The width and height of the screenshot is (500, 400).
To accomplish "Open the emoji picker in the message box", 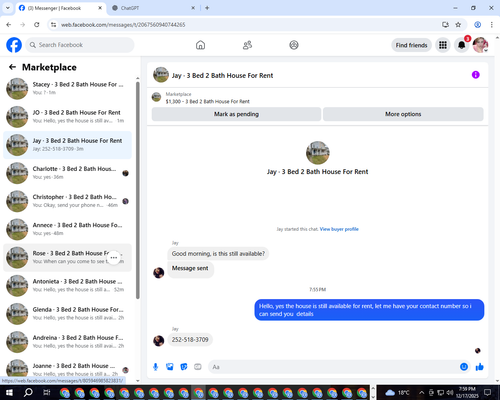I will click(464, 367).
